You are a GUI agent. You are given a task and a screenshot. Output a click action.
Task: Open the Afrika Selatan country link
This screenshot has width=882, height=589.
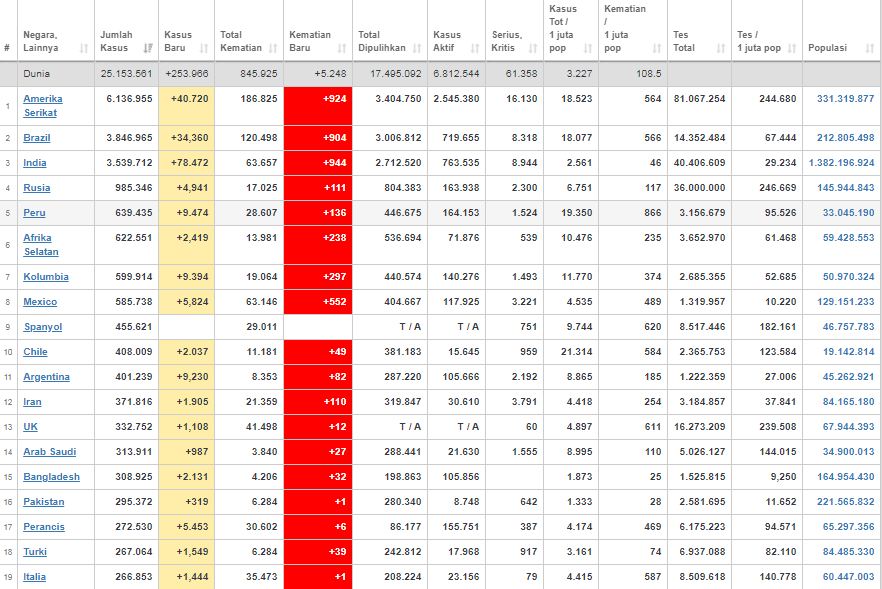coord(40,245)
